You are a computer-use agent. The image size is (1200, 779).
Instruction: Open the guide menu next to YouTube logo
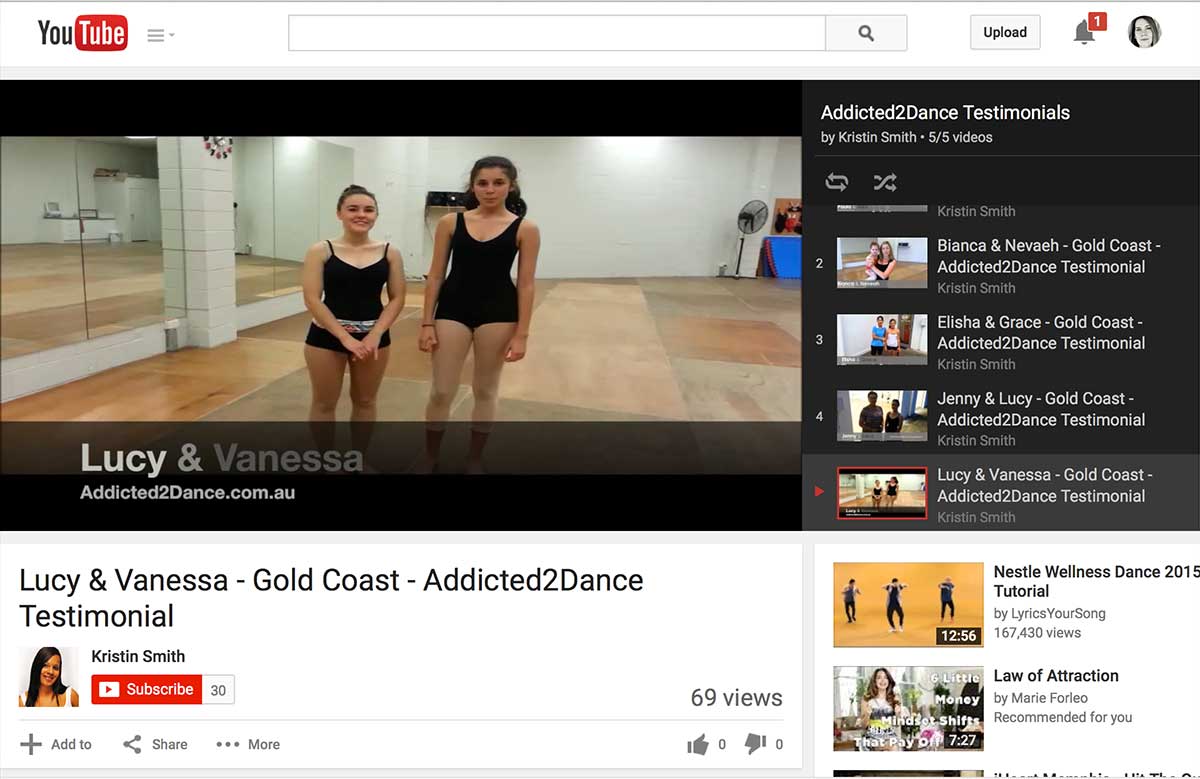pyautogui.click(x=160, y=35)
